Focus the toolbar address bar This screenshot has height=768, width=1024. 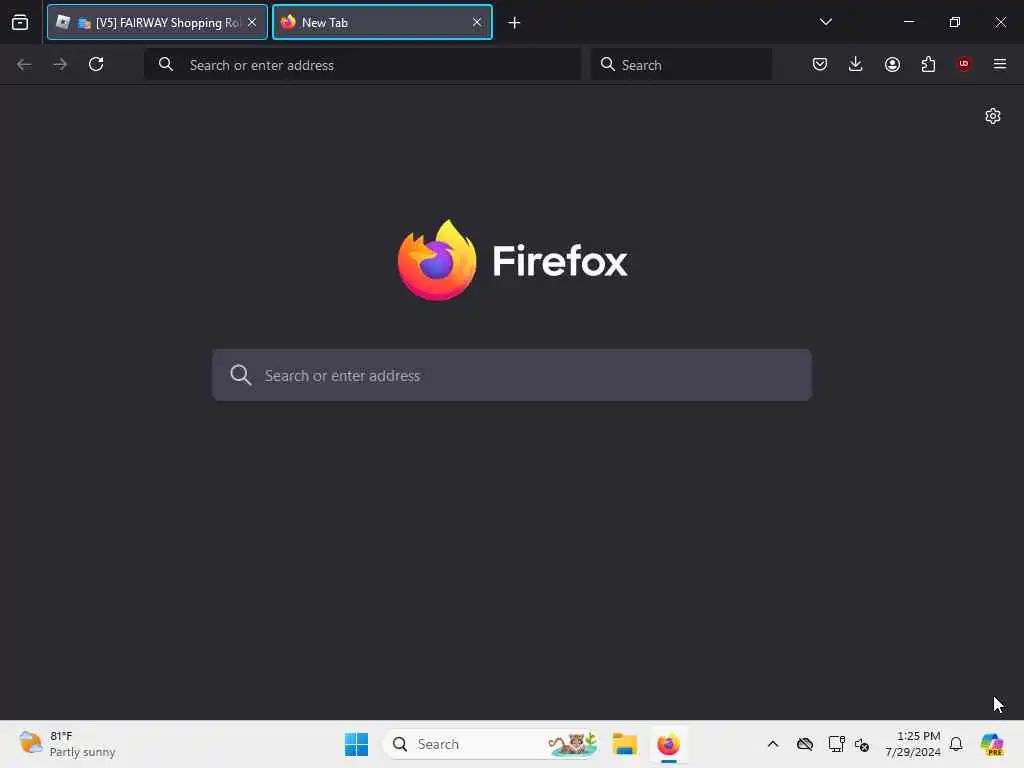point(362,64)
